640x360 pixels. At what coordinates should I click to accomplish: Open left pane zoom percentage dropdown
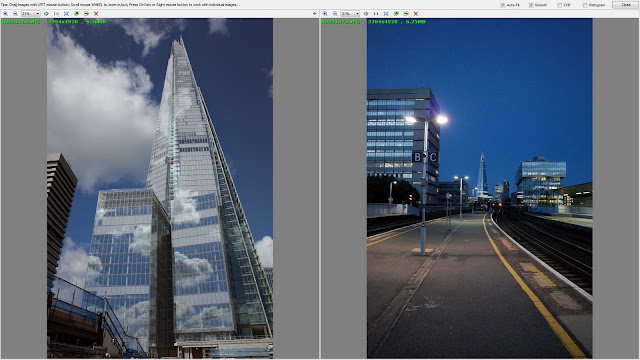click(31, 13)
